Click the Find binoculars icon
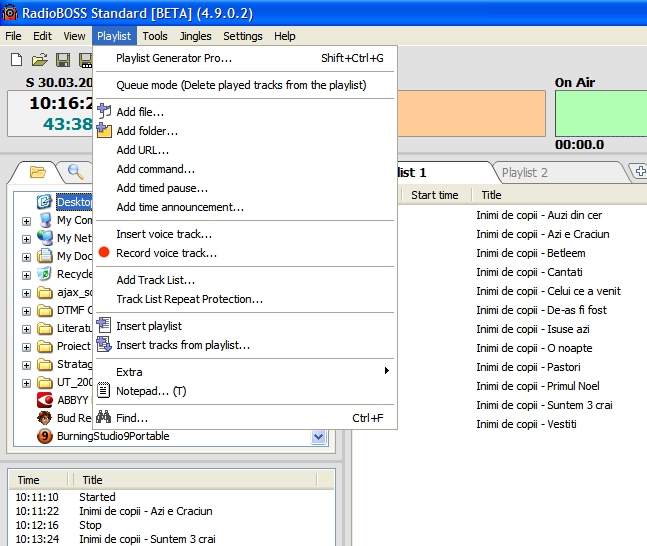This screenshot has width=647, height=546. coord(103,417)
